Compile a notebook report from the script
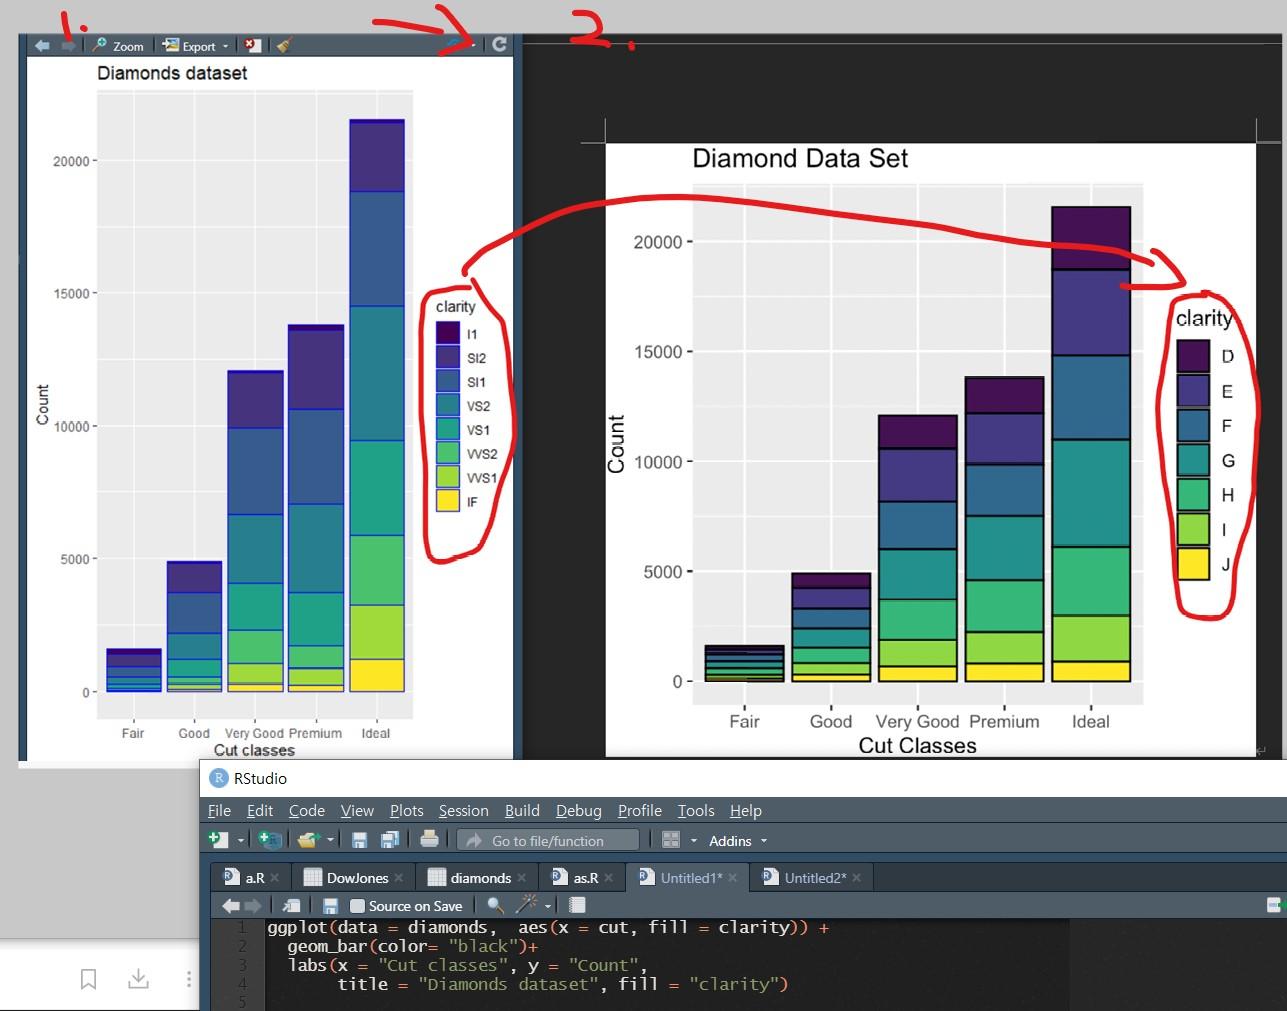This screenshot has height=1011, width=1287. point(576,905)
